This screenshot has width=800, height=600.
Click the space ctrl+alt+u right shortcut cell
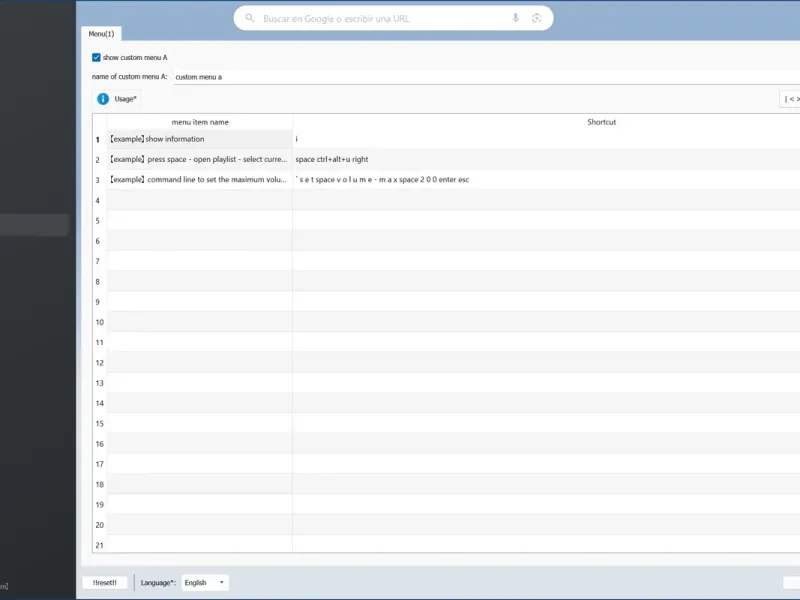(x=546, y=159)
